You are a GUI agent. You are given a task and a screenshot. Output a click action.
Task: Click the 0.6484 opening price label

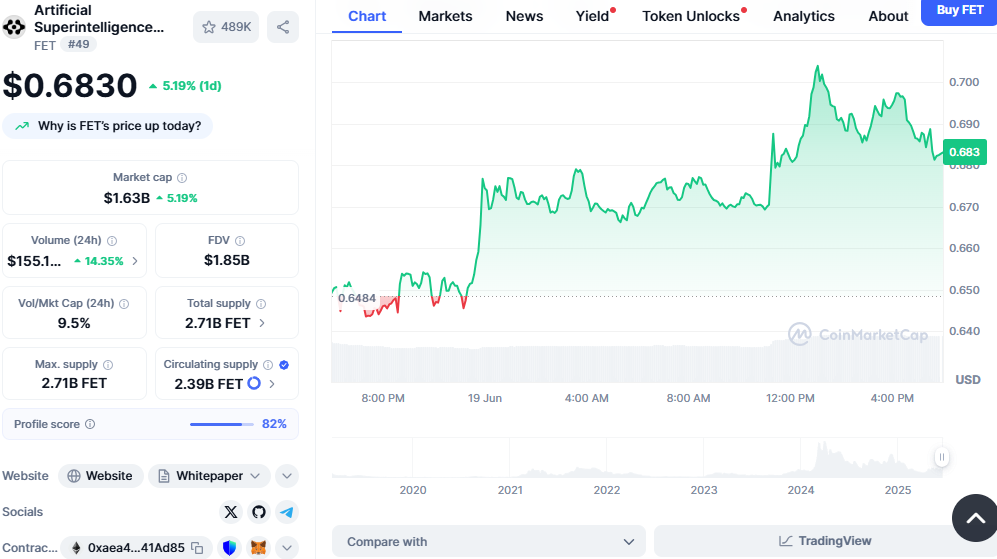357,298
